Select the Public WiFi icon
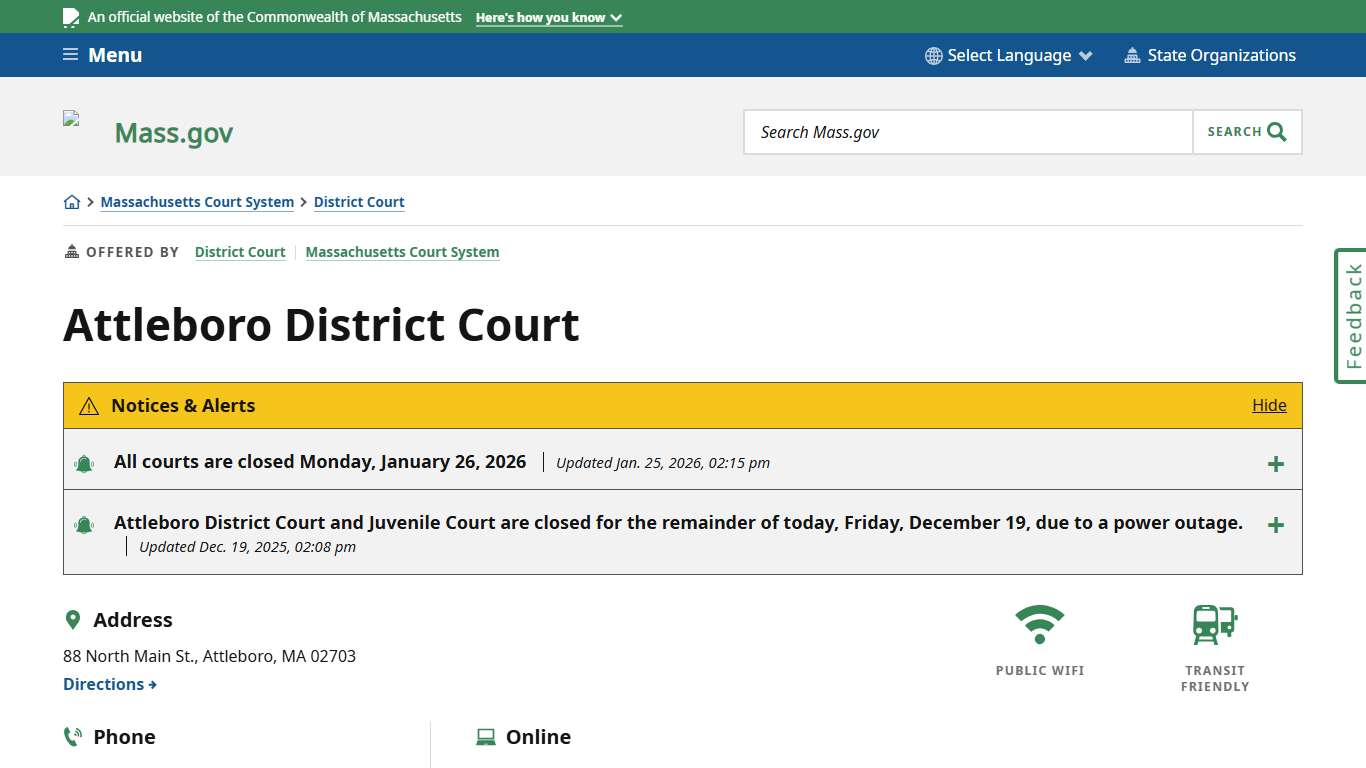Screen dimensions: 1366x768 [1040, 625]
